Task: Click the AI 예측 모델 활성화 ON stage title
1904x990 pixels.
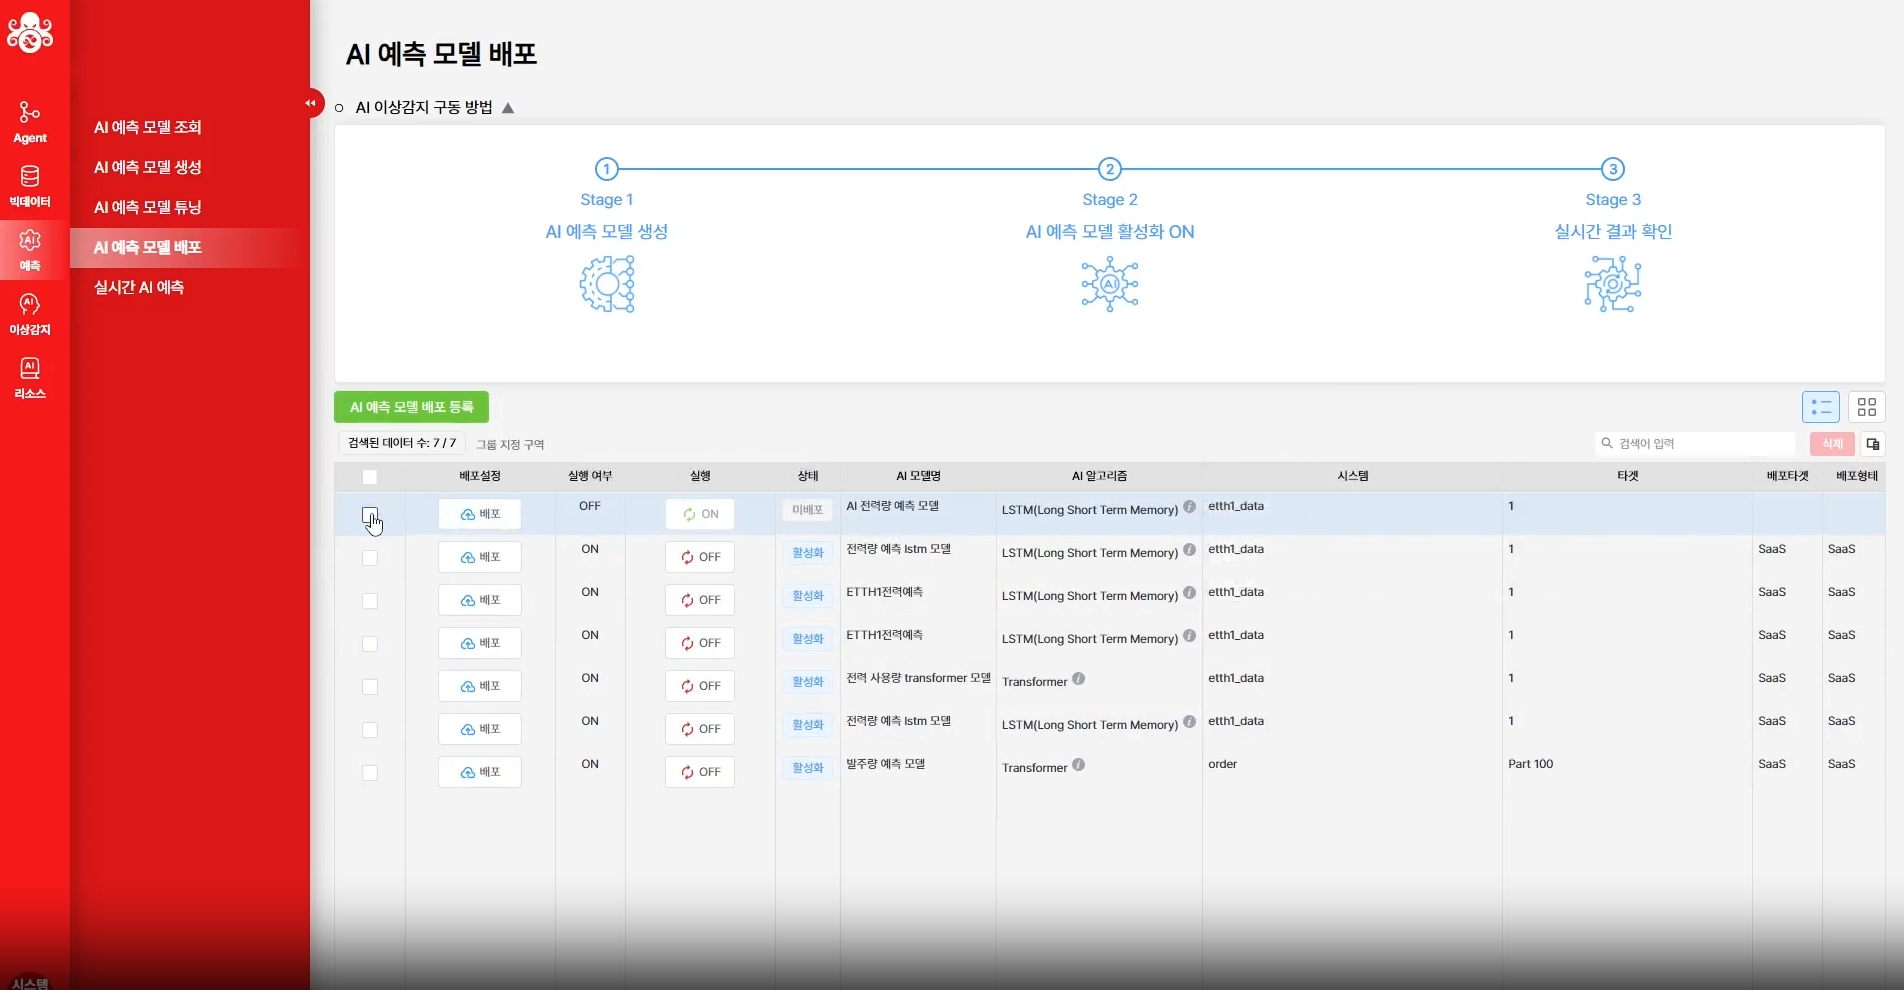Action: 1110,232
